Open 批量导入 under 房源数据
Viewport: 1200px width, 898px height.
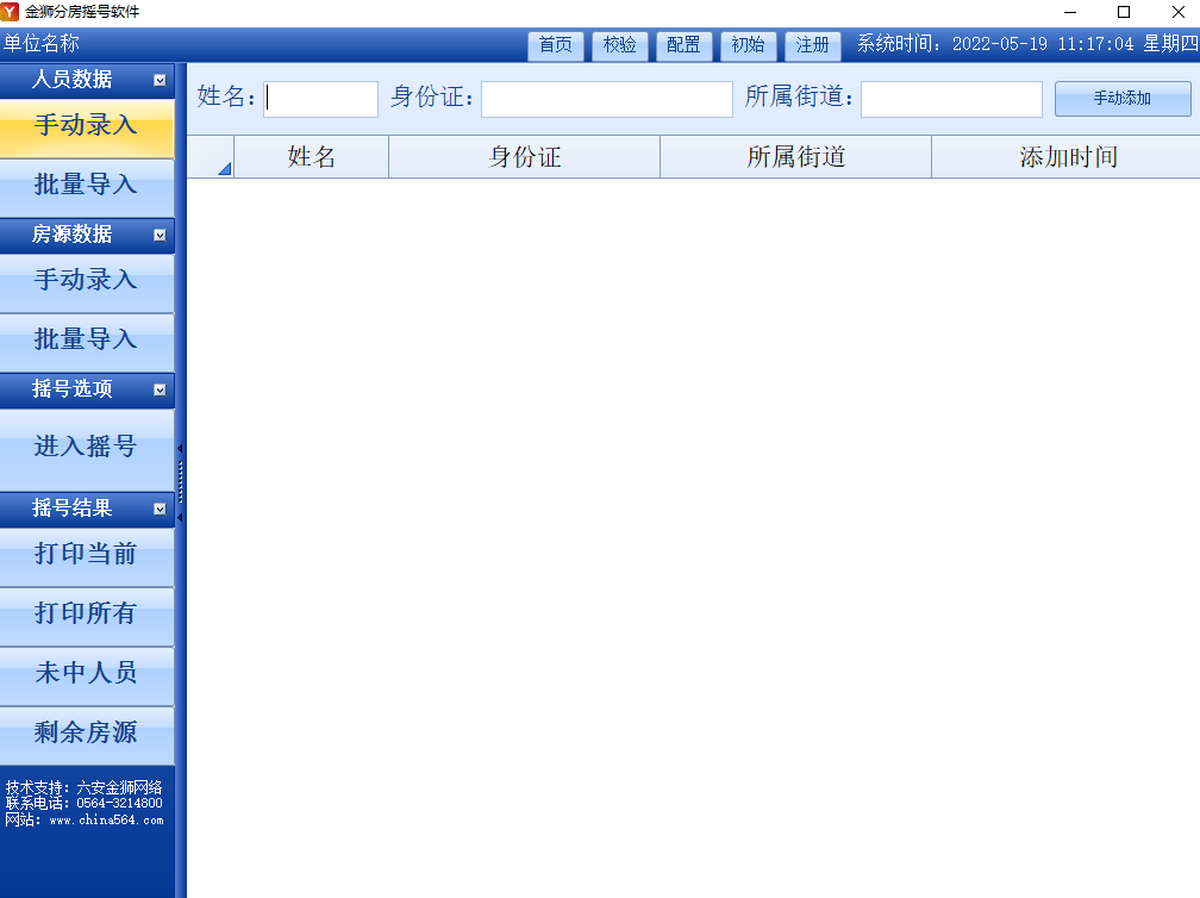[x=87, y=341]
